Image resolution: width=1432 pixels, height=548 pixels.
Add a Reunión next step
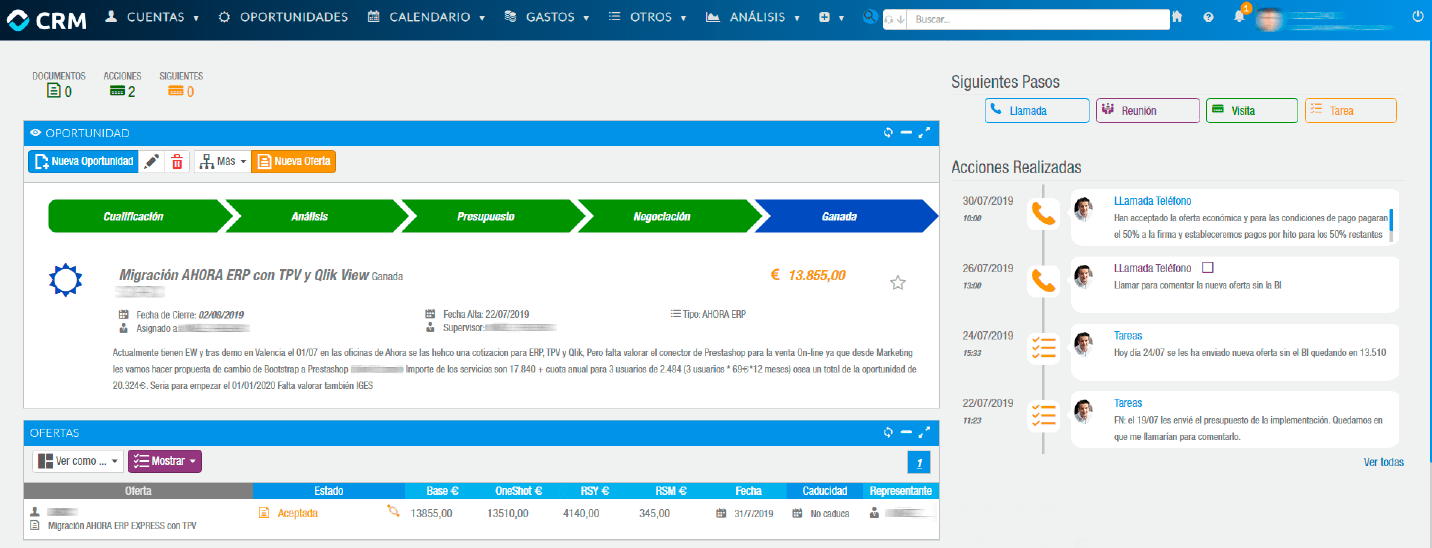click(x=1148, y=111)
